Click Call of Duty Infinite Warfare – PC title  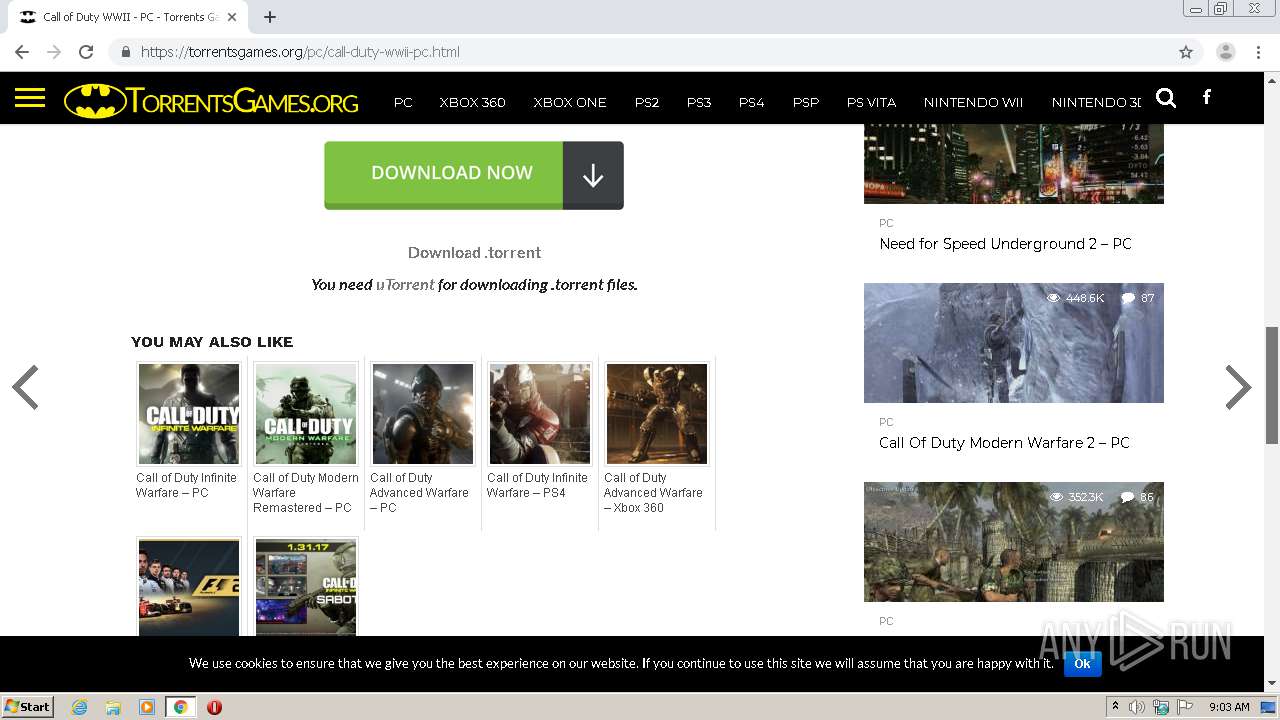click(x=186, y=485)
